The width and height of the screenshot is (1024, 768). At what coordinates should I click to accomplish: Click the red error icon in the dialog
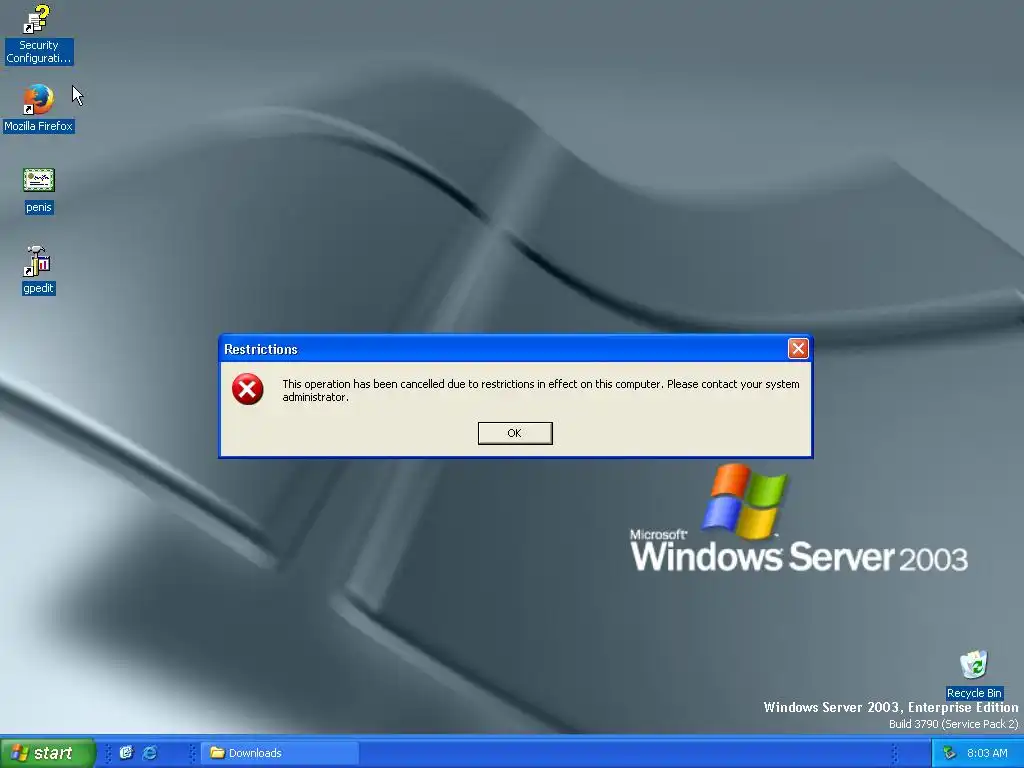[x=248, y=389]
